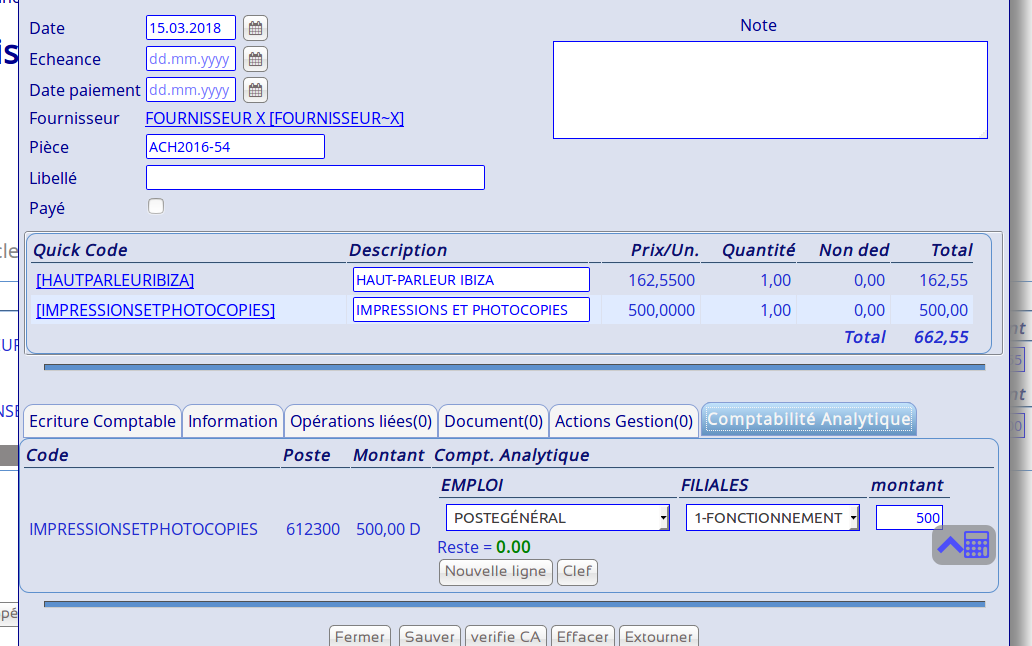Screen dimensions: 1032x646
Task: Select the Actions Gestion(0) tab
Action: click(x=624, y=421)
